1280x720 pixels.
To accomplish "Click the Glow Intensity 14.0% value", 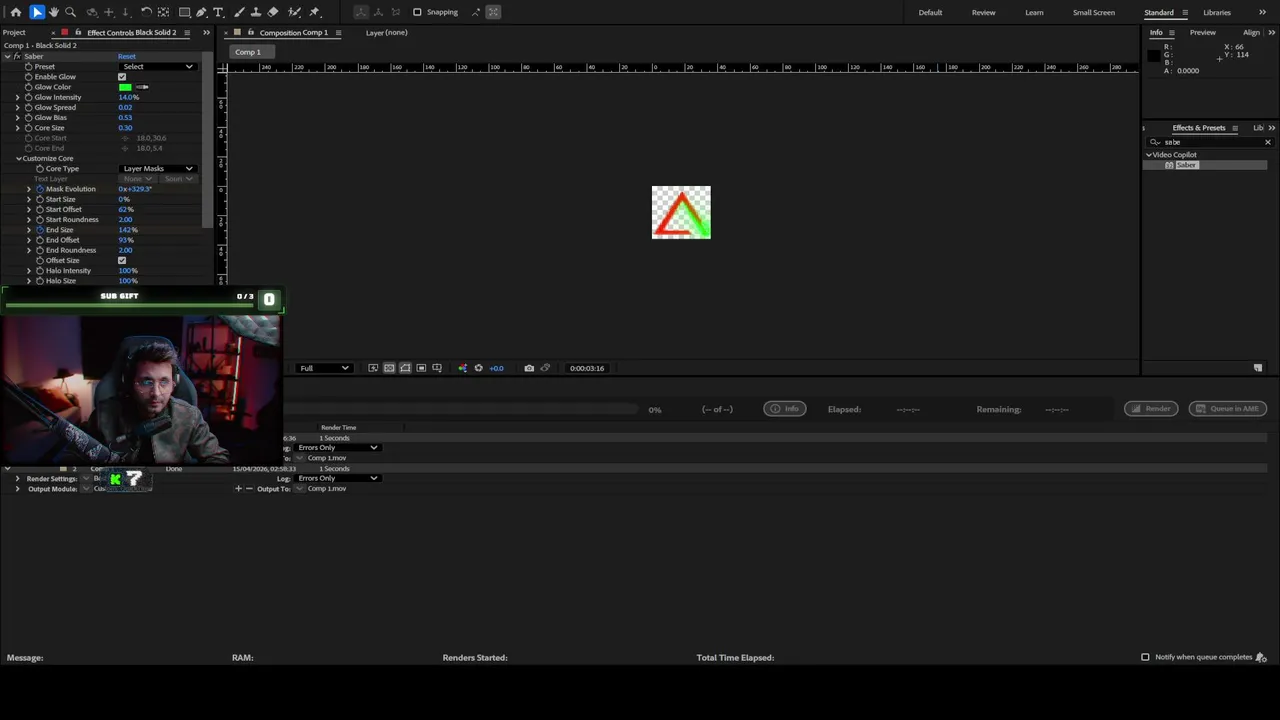I will 128,97.
